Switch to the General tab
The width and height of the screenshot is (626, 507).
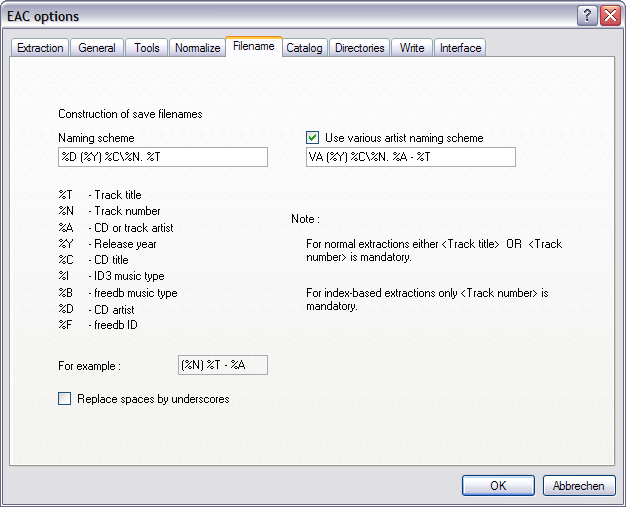(97, 48)
